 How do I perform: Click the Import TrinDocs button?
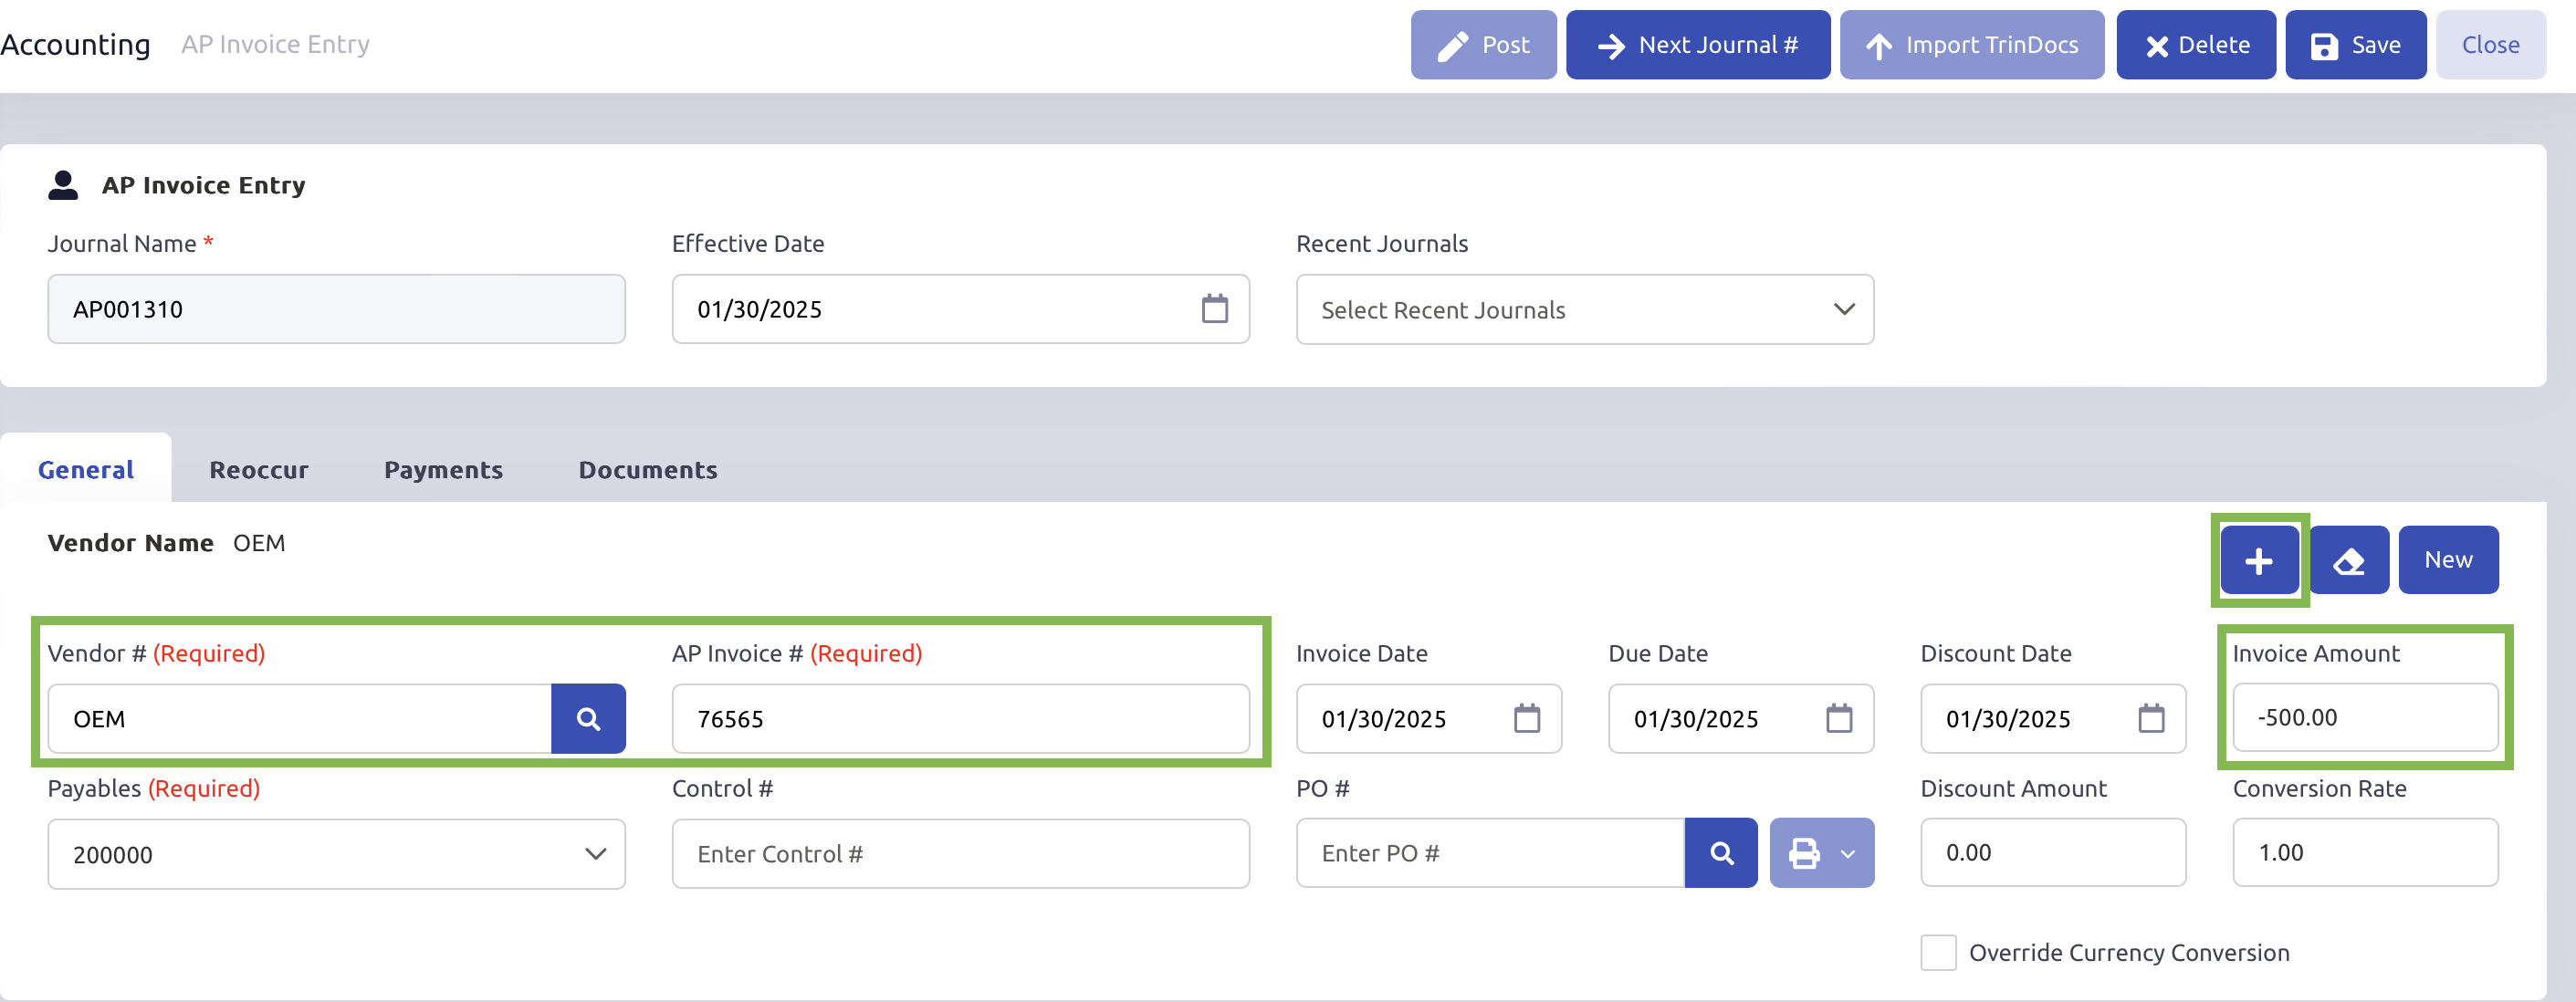1970,45
